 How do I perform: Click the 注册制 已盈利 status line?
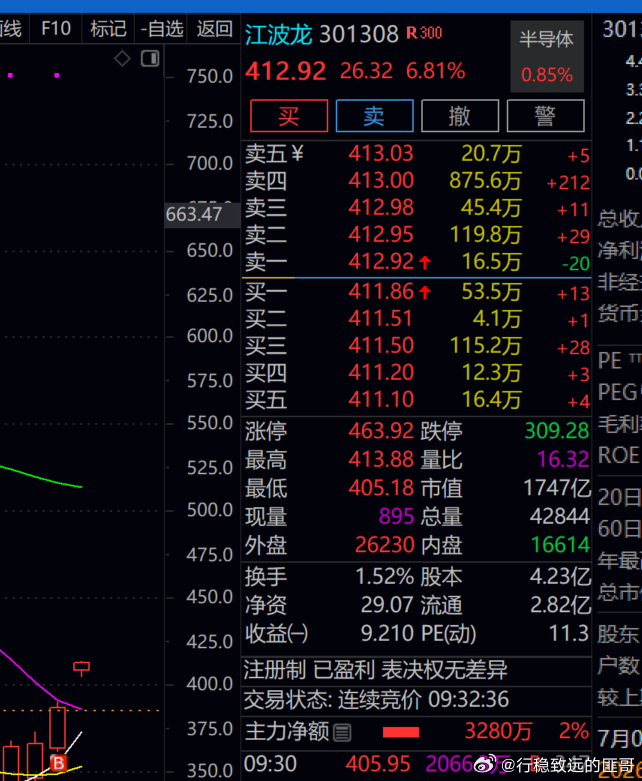[376, 670]
